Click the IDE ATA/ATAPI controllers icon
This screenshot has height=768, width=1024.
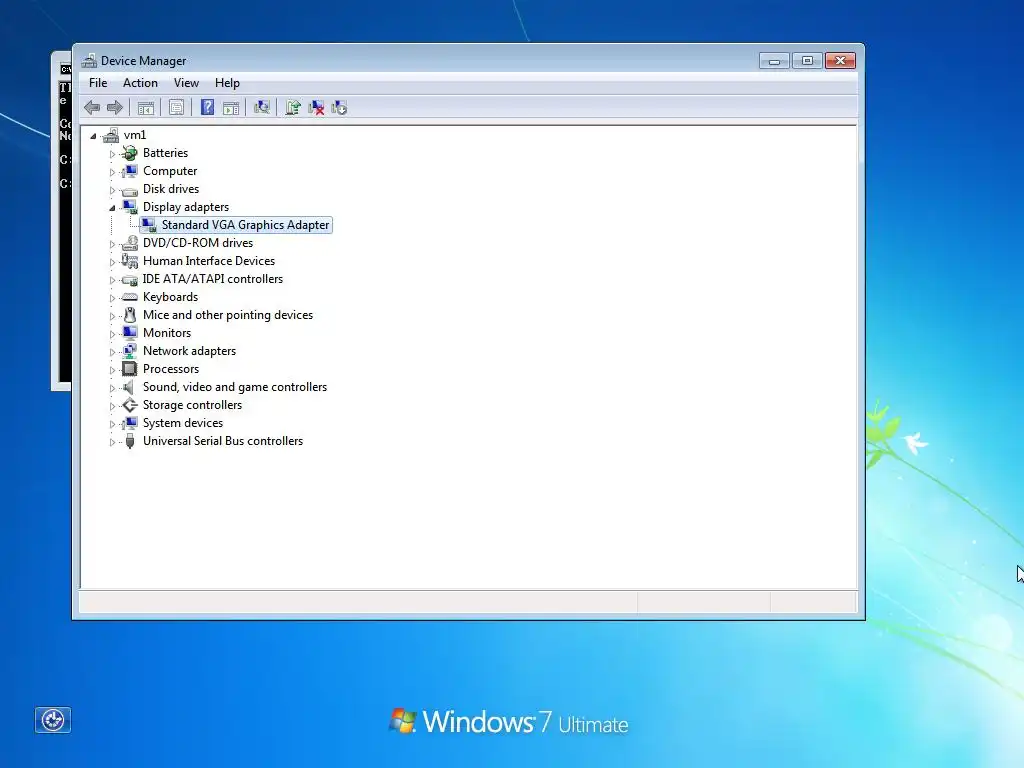click(130, 280)
